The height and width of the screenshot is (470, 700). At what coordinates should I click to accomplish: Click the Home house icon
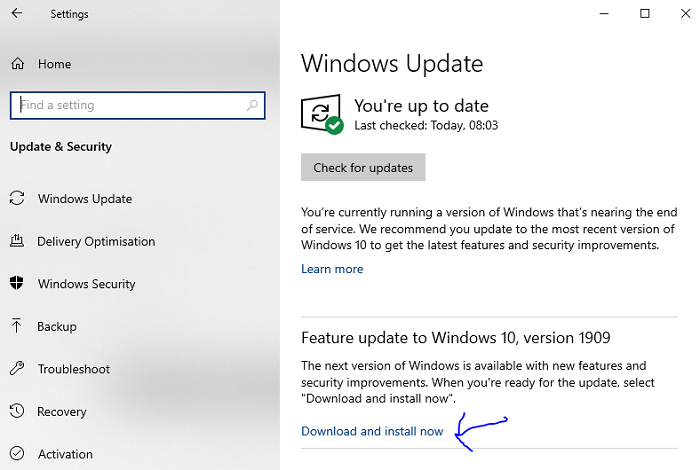tap(17, 64)
